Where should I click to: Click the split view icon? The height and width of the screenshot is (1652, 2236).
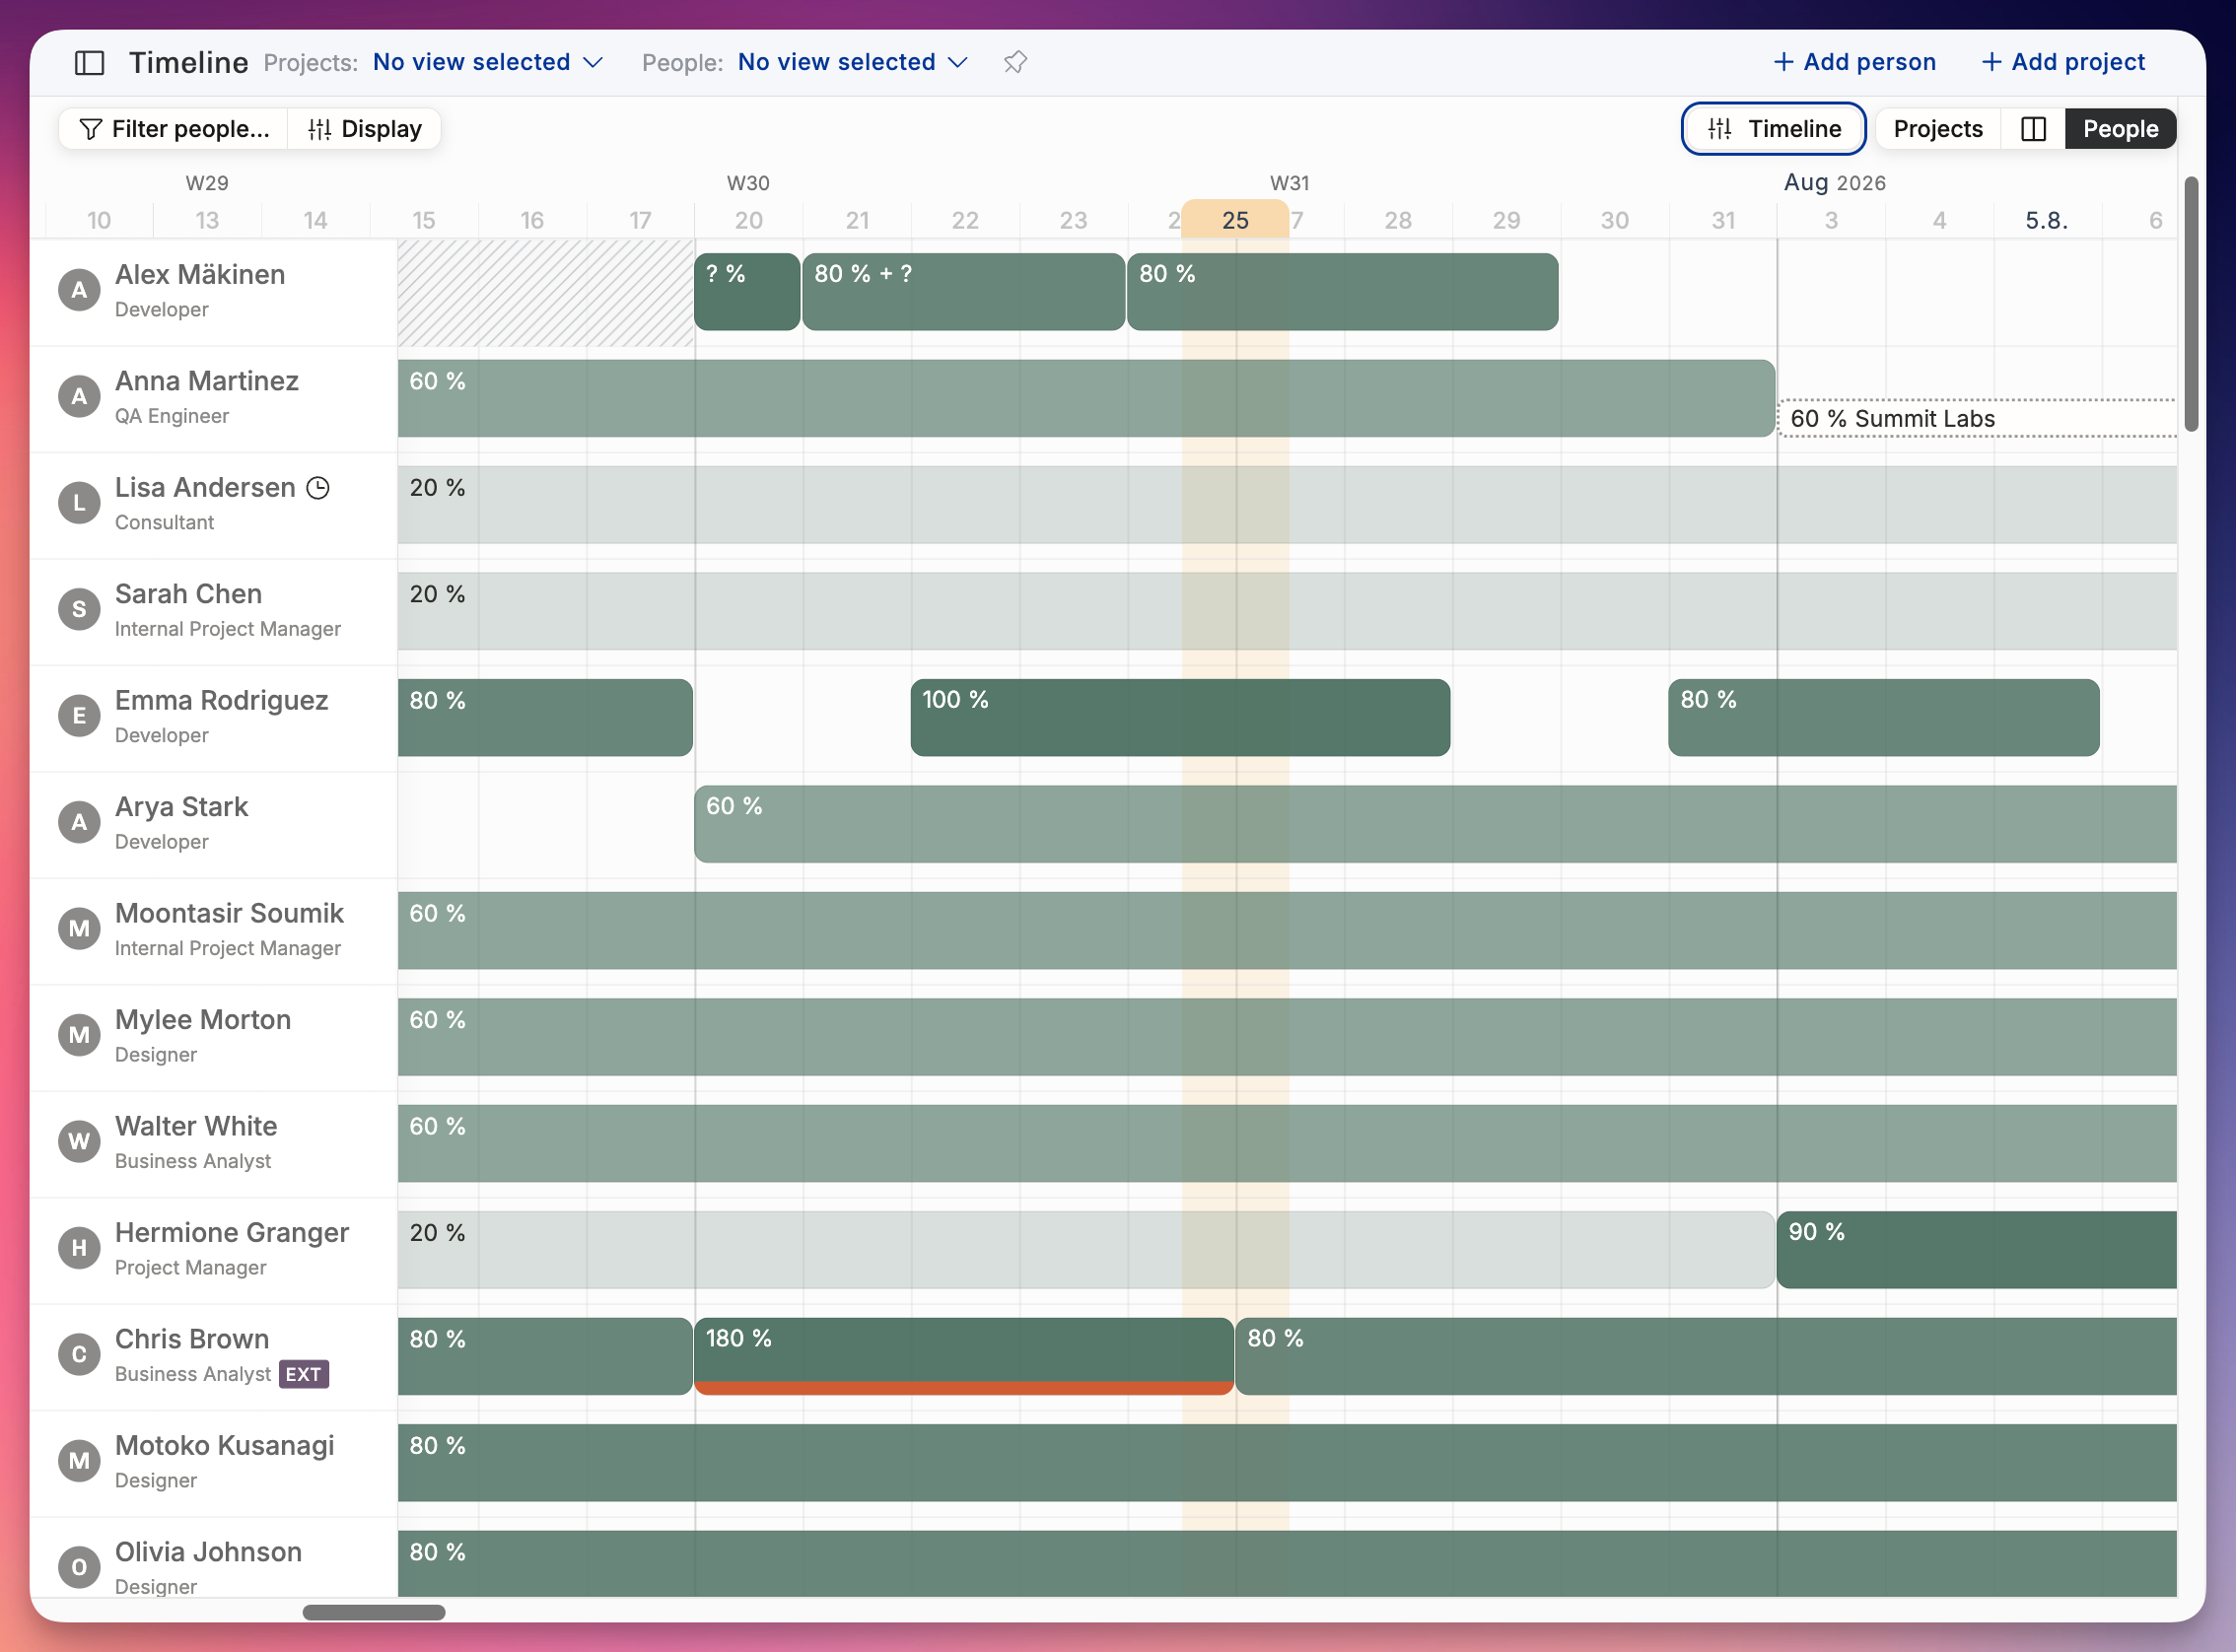click(2033, 129)
